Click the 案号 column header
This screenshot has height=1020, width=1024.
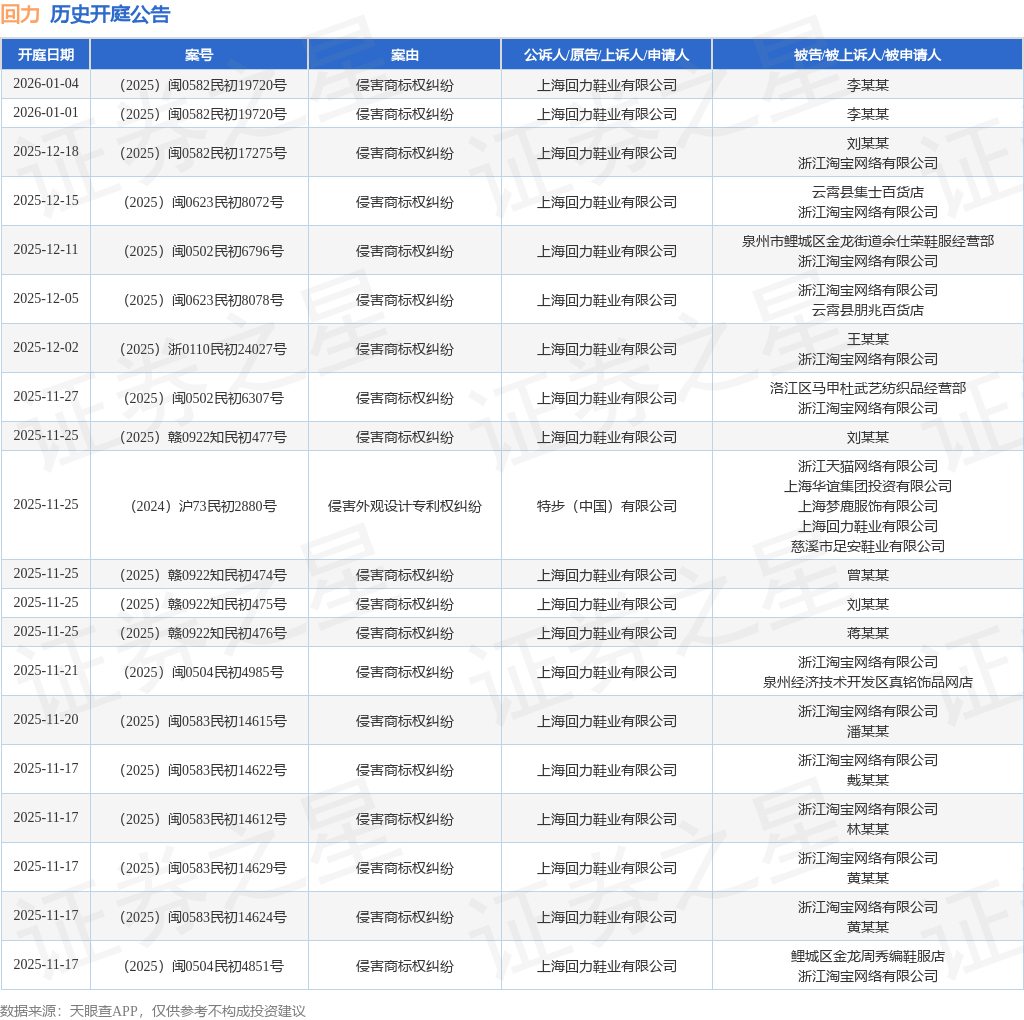[199, 55]
